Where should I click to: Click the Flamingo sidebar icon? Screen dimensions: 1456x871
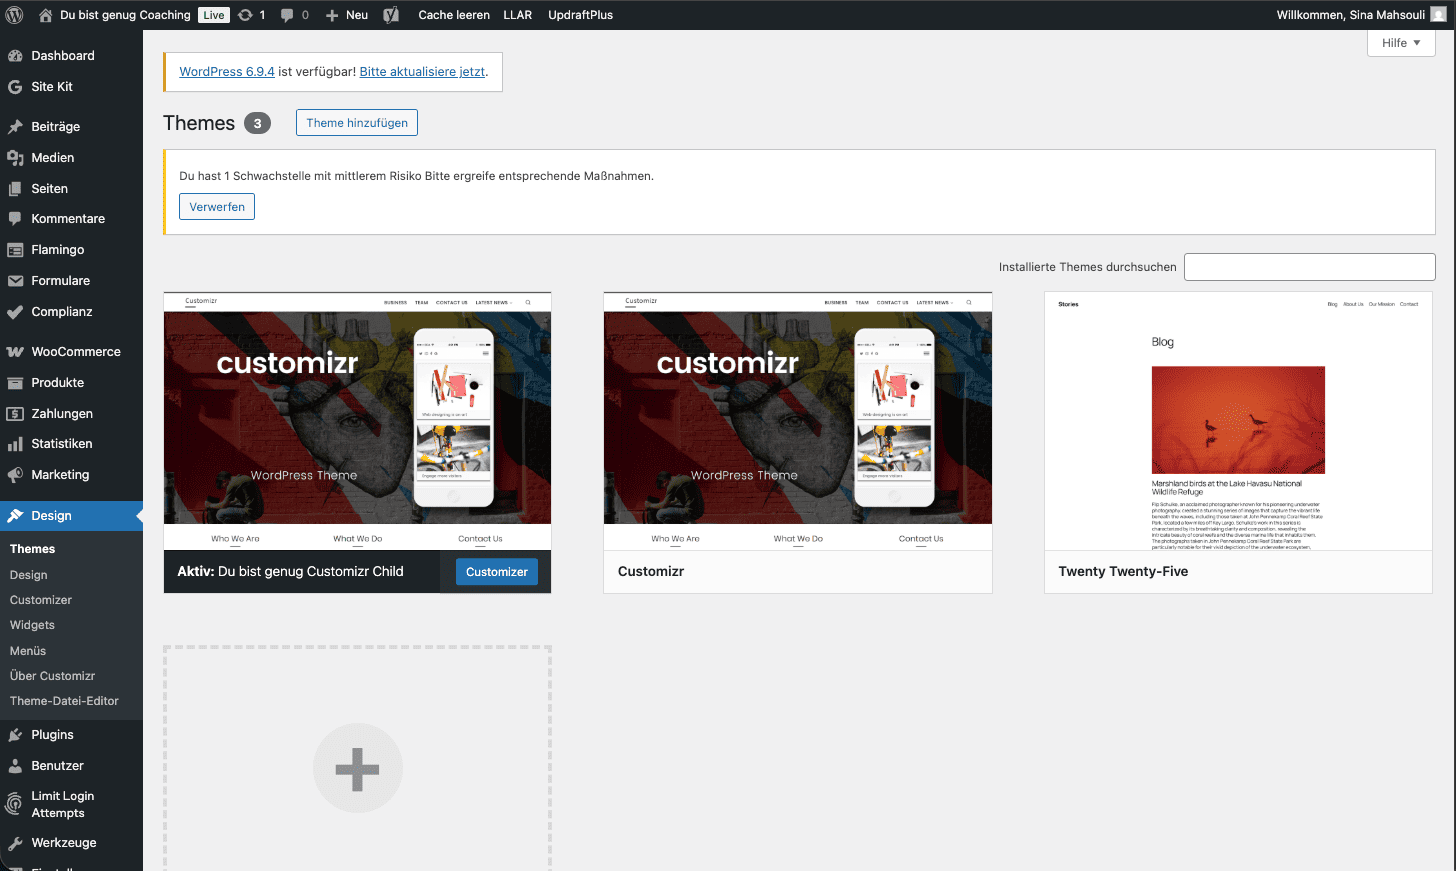pyautogui.click(x=15, y=250)
